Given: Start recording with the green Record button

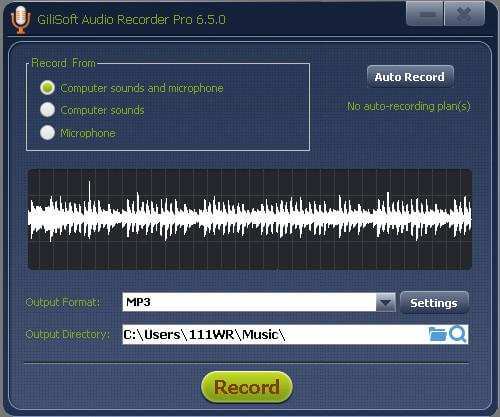Looking at the screenshot, I should (x=247, y=387).
